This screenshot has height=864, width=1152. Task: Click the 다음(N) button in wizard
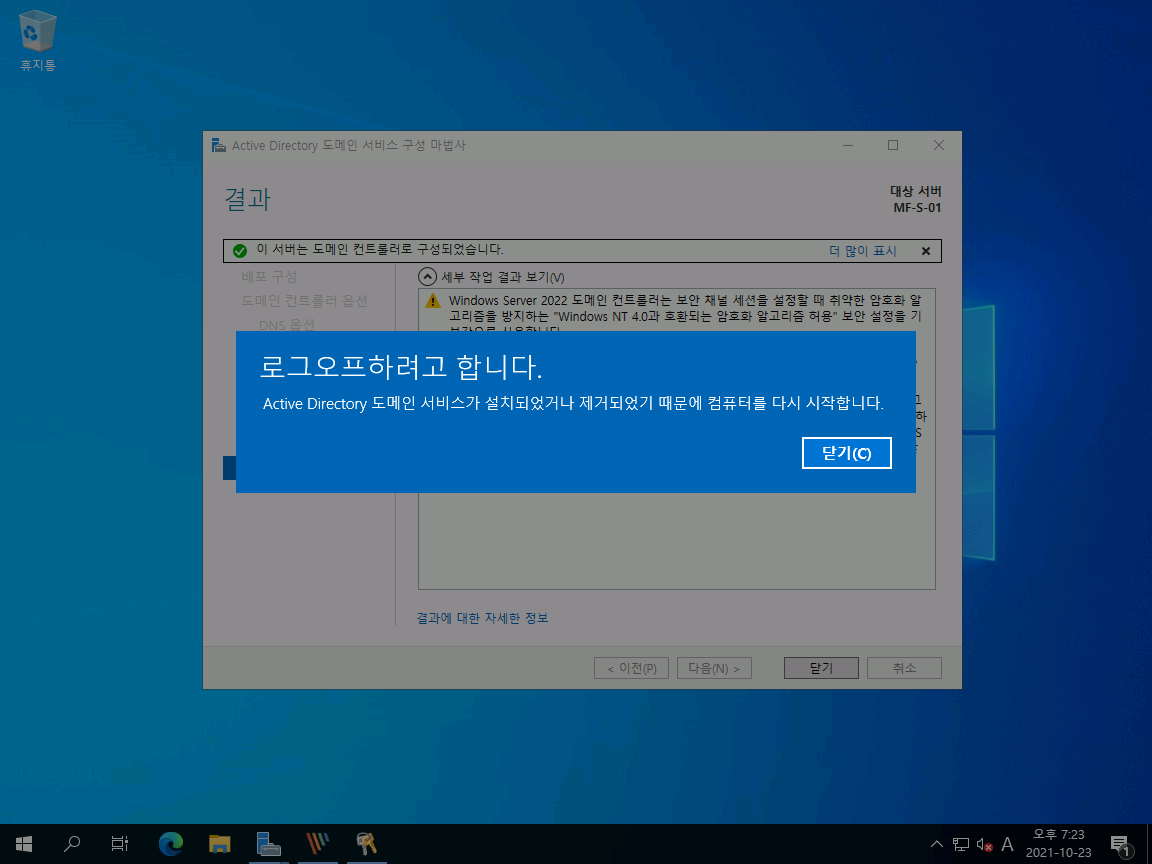tap(714, 668)
